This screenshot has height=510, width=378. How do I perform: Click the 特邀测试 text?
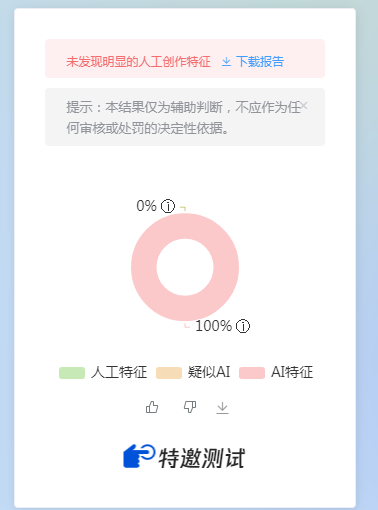(202, 458)
